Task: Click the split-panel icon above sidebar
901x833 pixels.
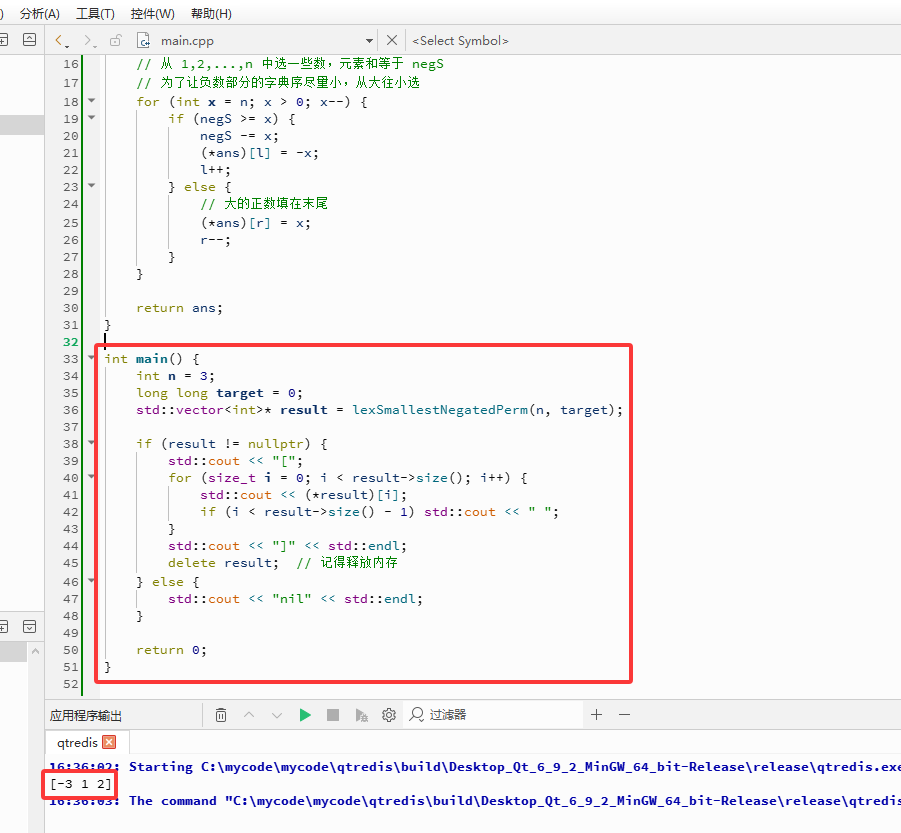Action: click(x=29, y=40)
